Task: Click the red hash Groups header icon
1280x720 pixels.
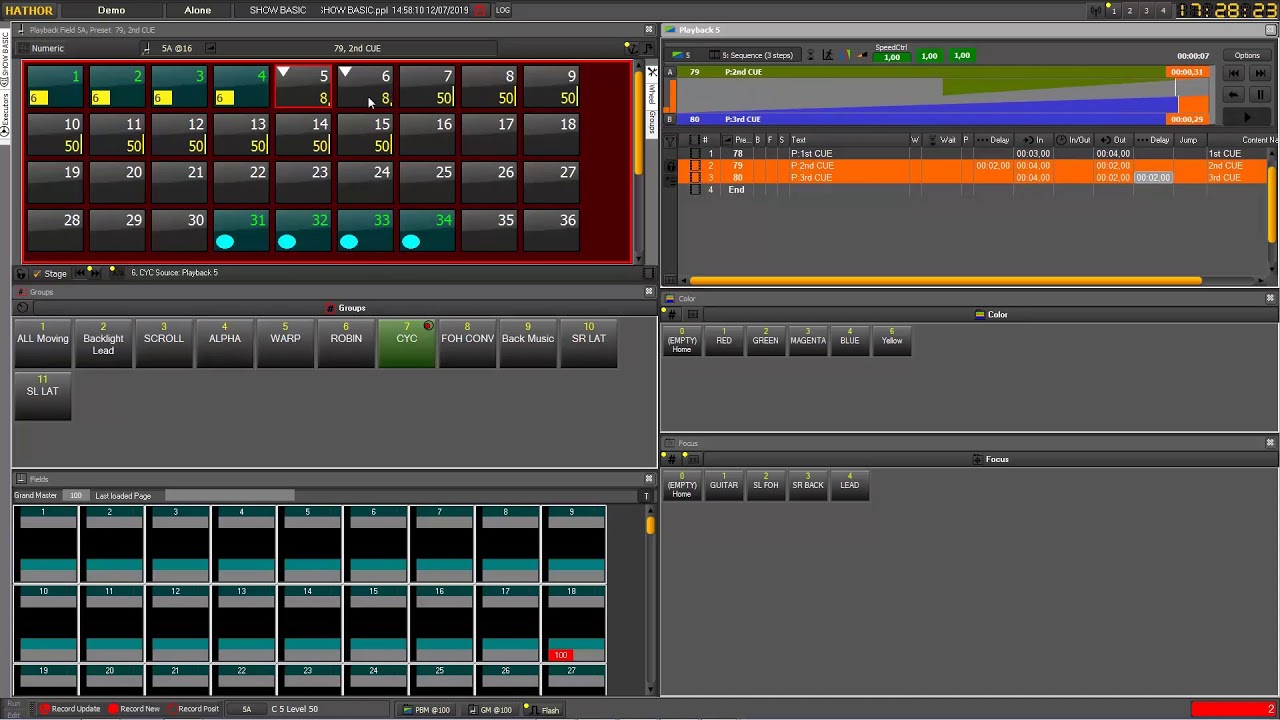Action: point(330,308)
